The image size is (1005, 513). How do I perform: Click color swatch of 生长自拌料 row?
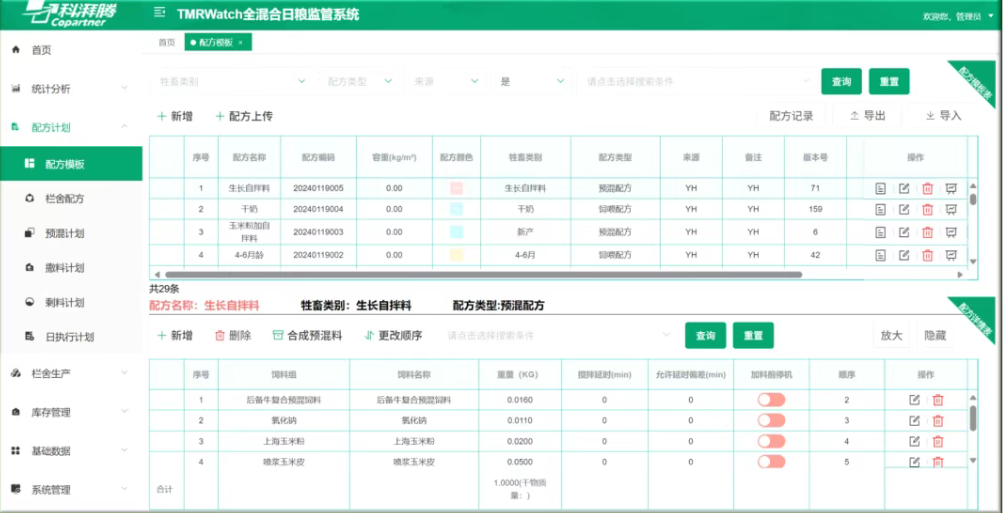pyautogui.click(x=456, y=188)
